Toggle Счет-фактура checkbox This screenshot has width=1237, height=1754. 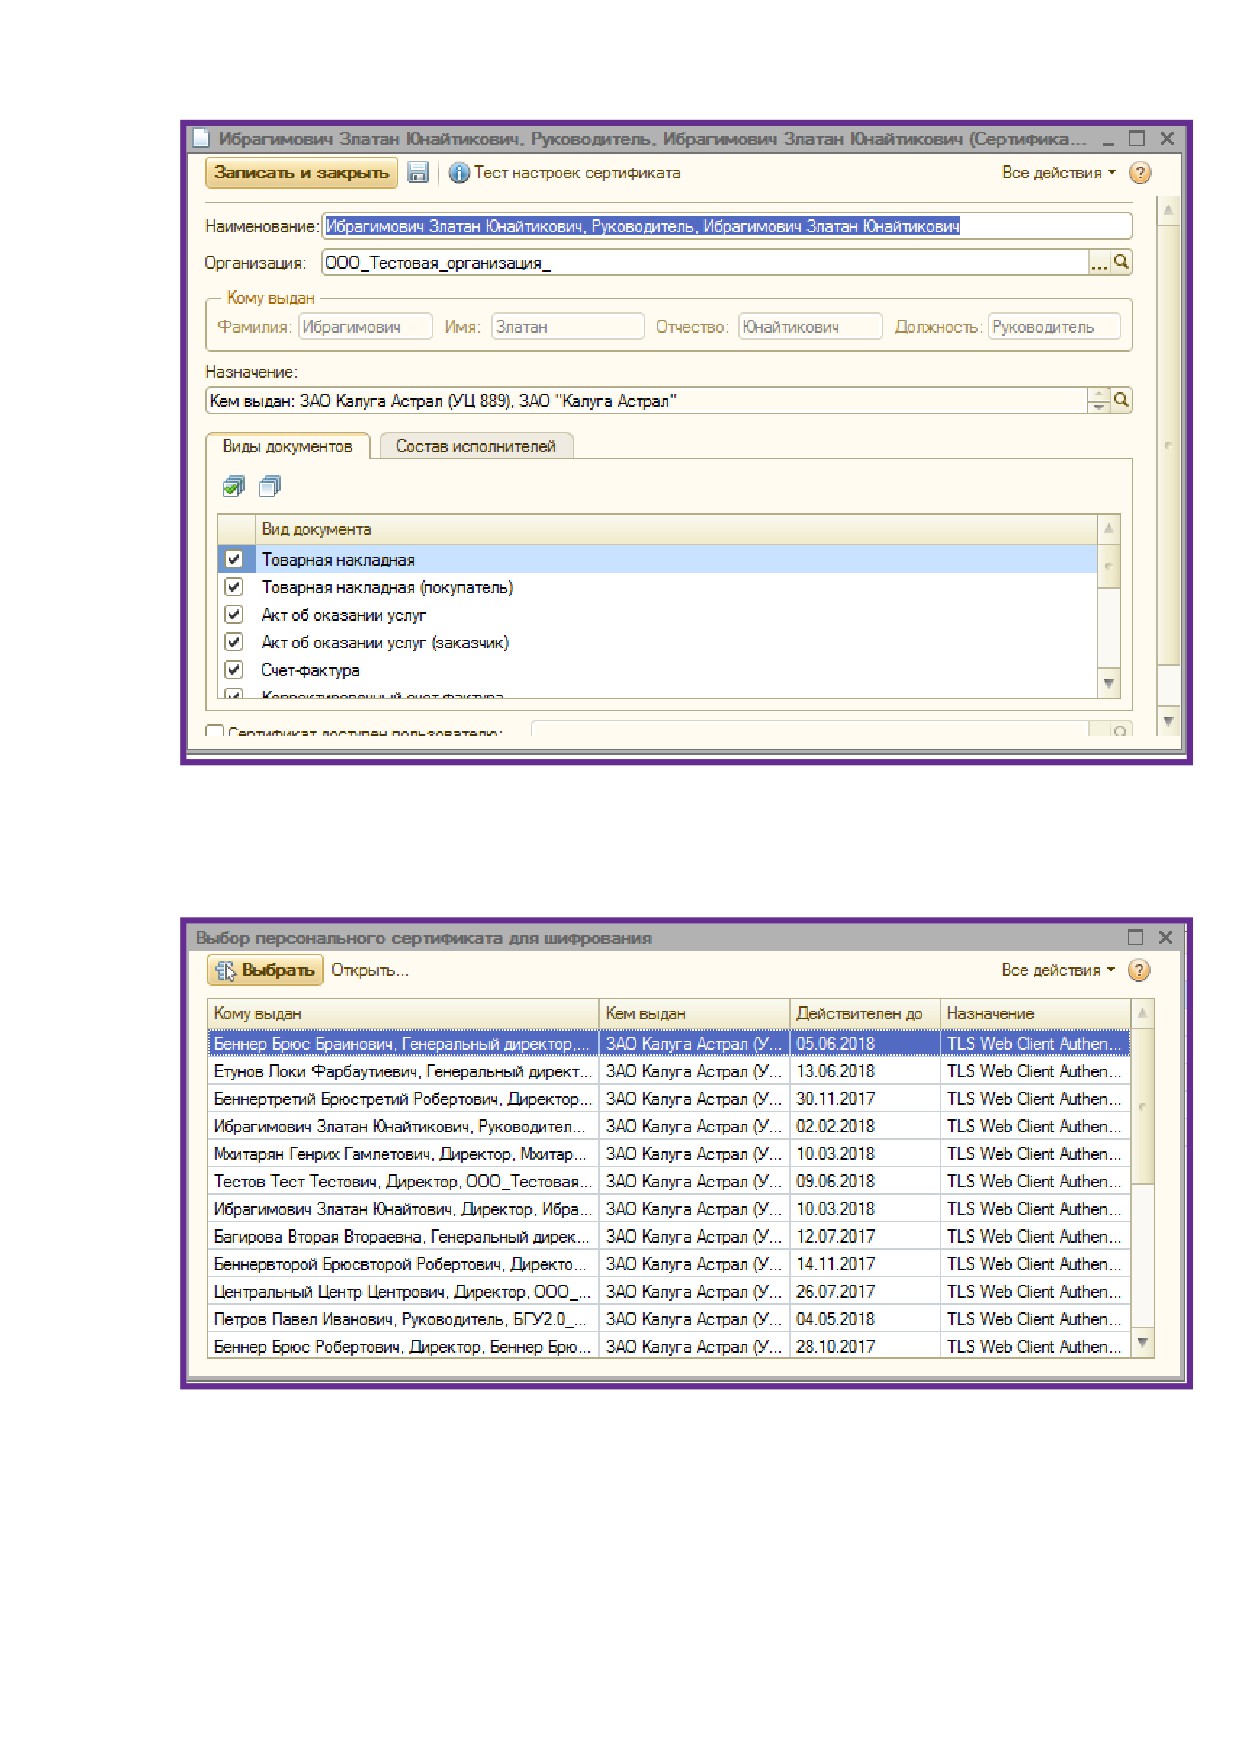coord(234,670)
